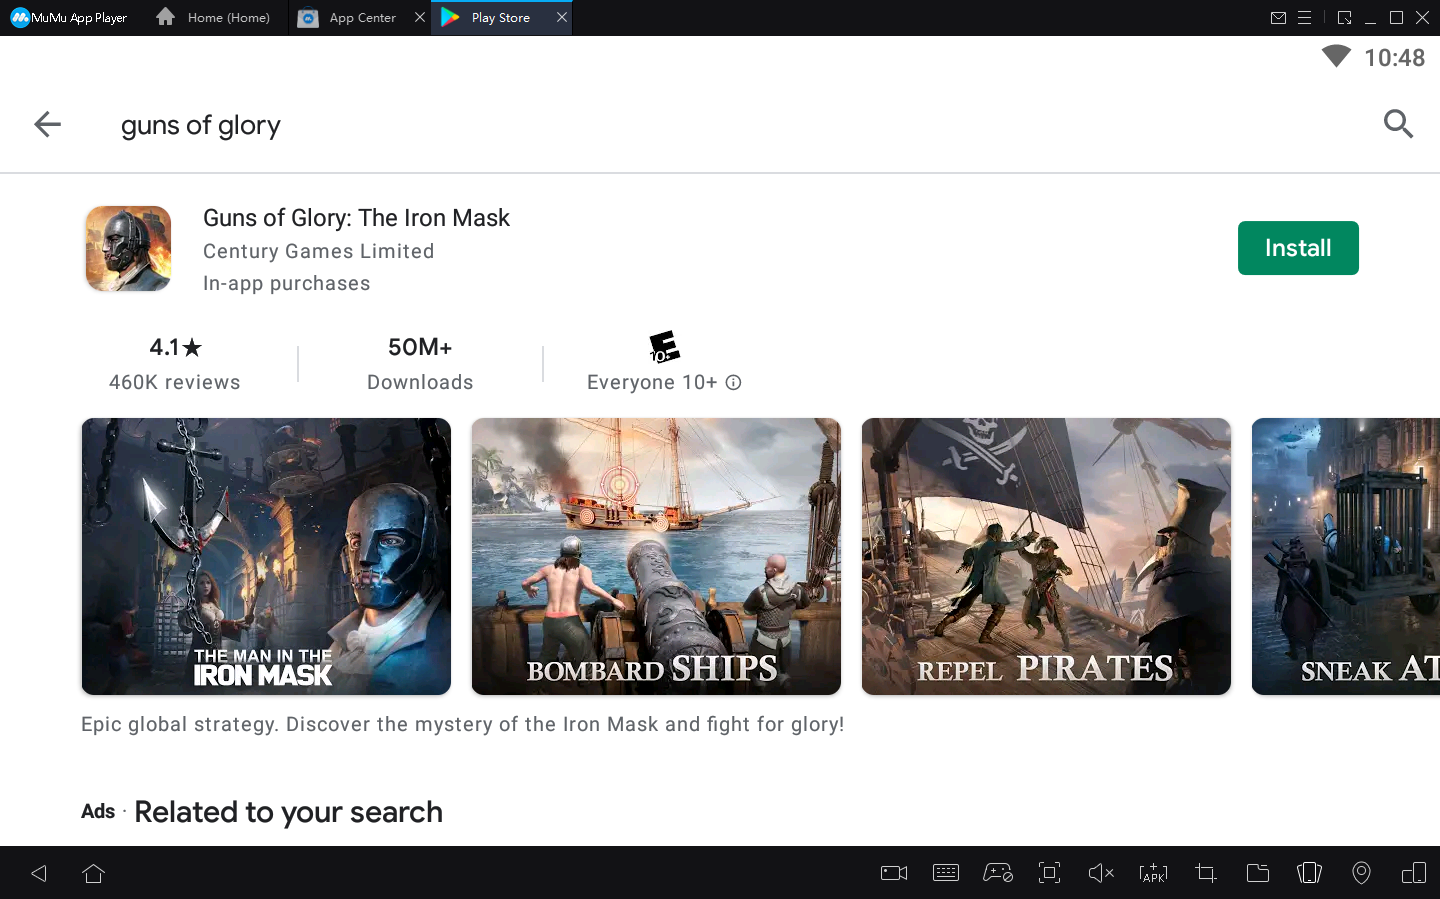The height and width of the screenshot is (899, 1440).
Task: Click Related to your search heading
Action: click(x=288, y=812)
